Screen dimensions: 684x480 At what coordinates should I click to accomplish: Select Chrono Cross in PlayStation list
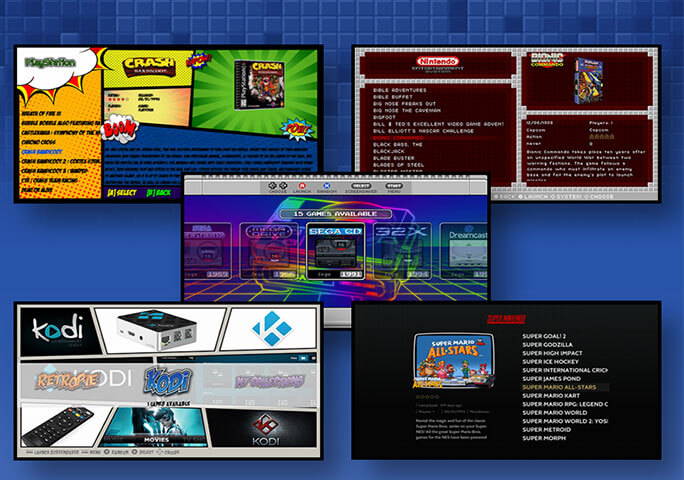point(38,142)
